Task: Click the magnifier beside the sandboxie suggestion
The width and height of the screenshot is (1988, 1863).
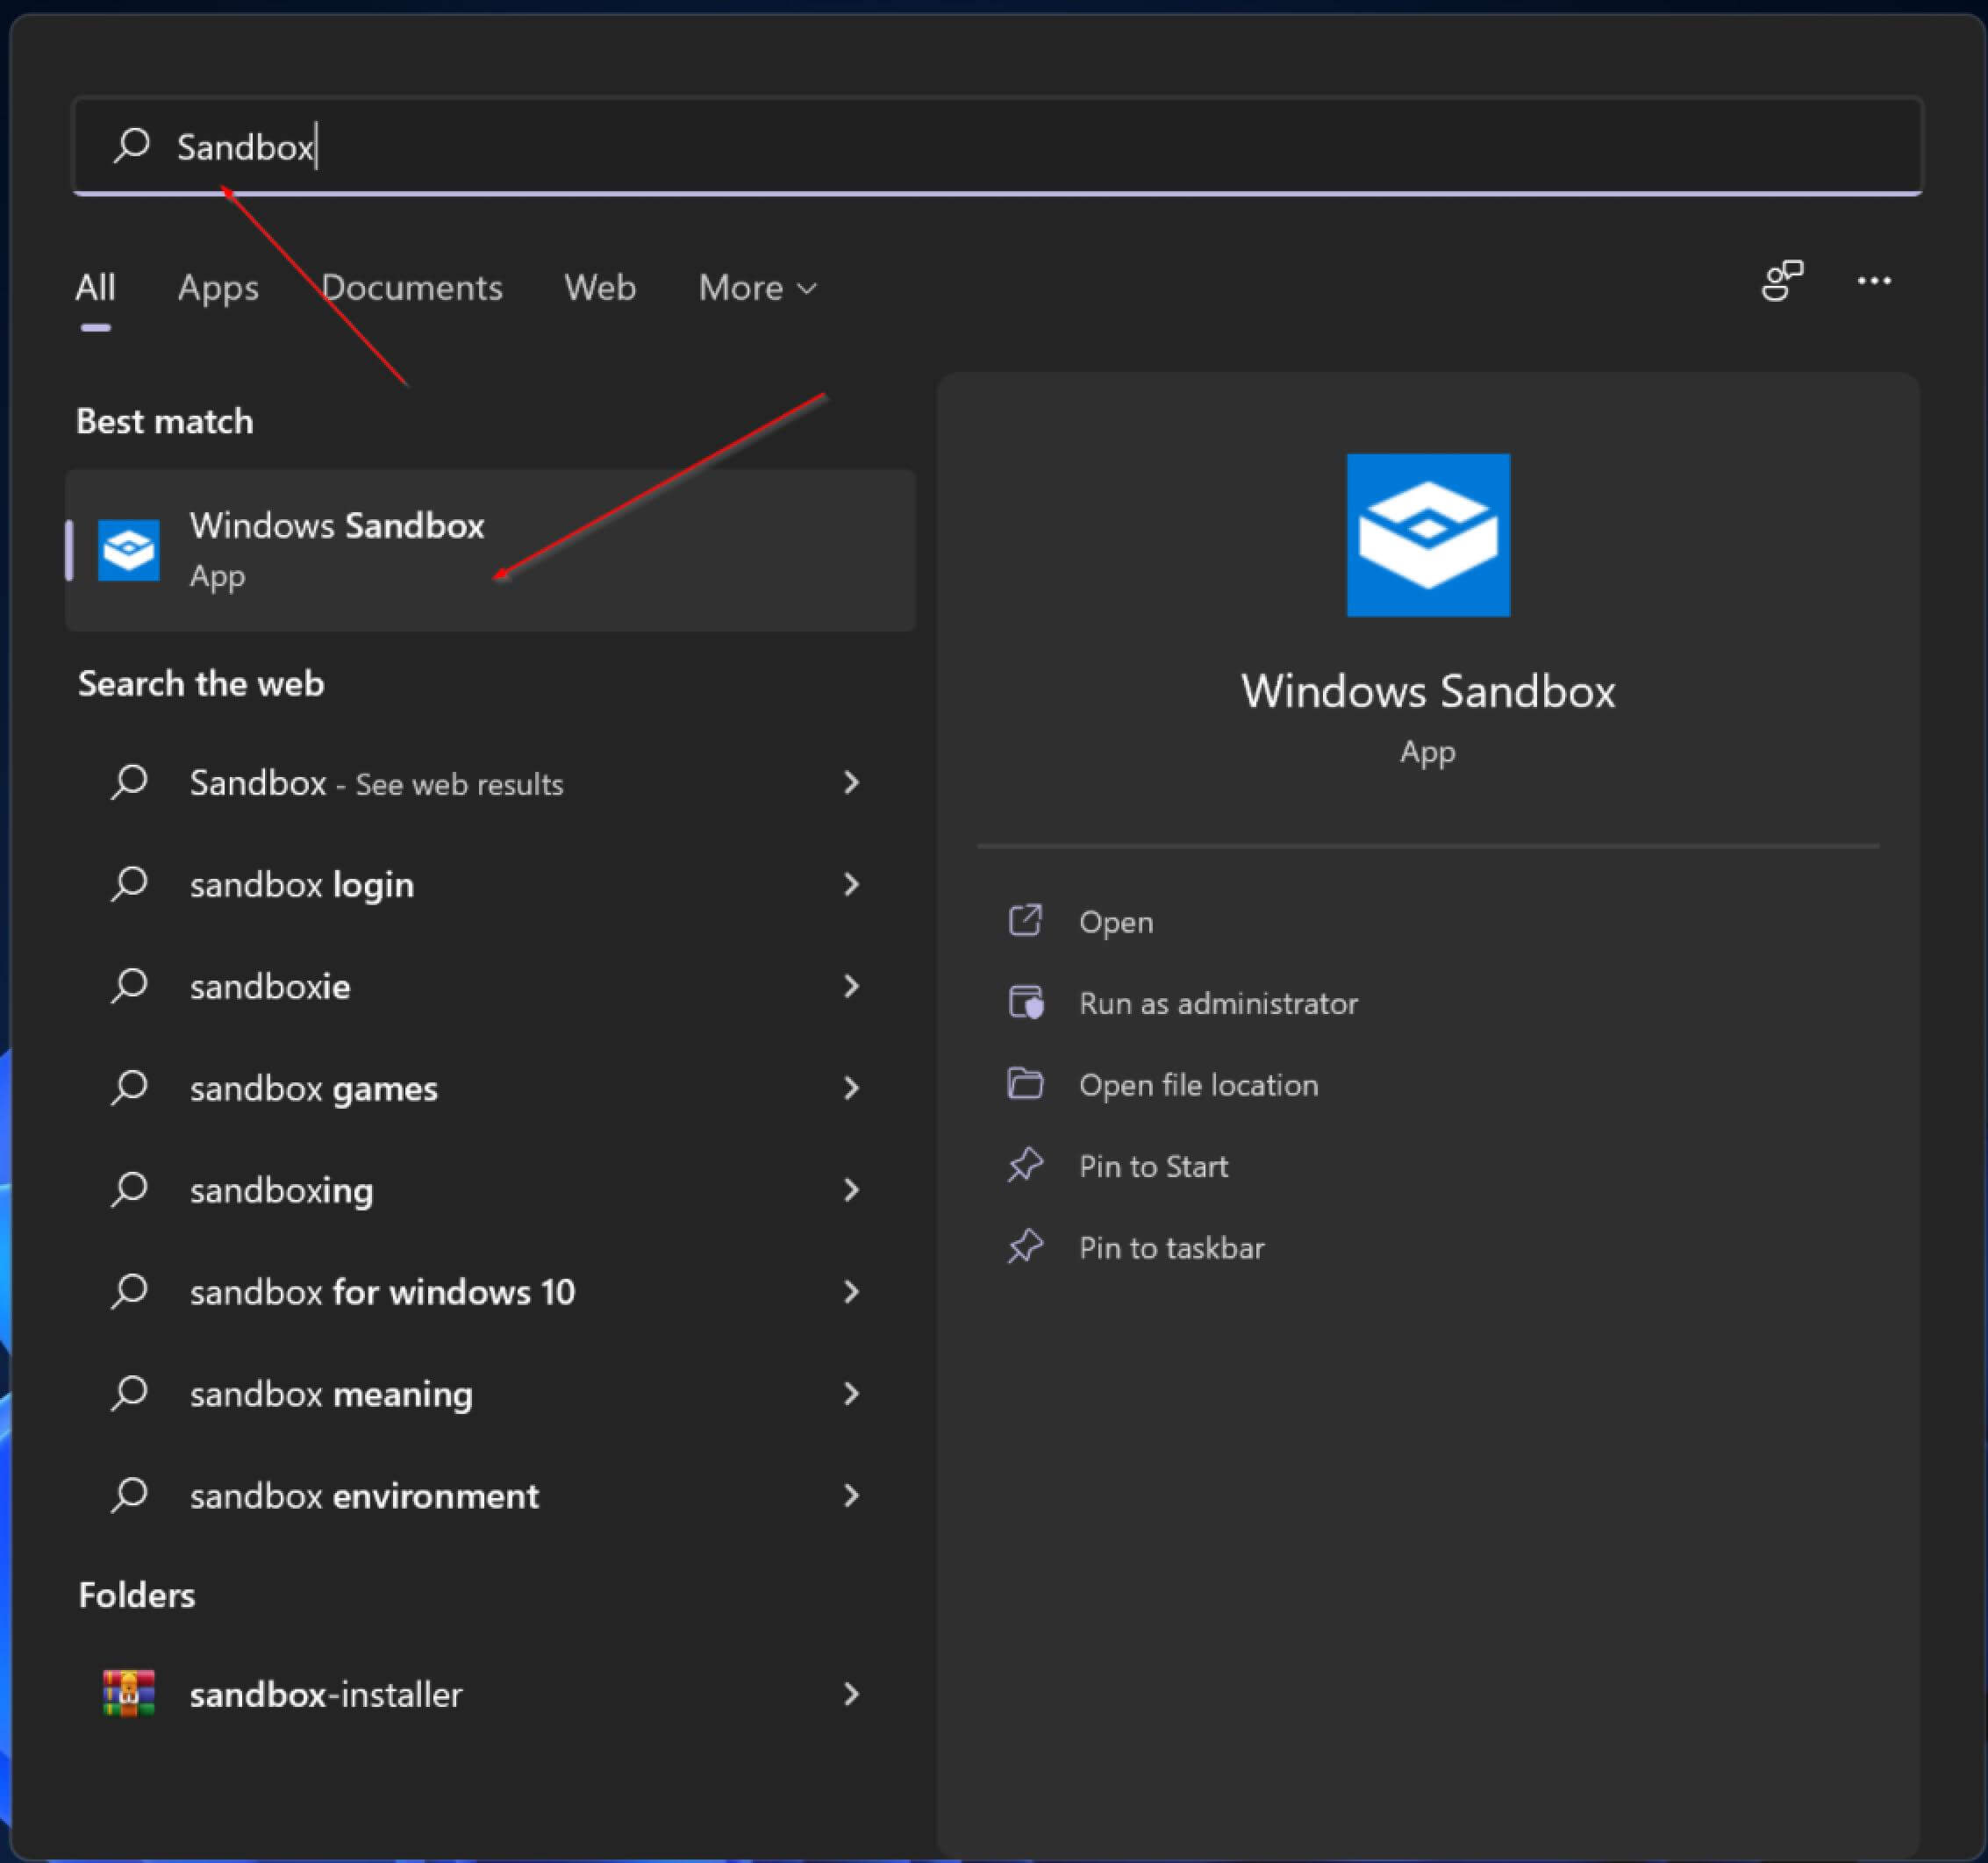Action: (128, 986)
